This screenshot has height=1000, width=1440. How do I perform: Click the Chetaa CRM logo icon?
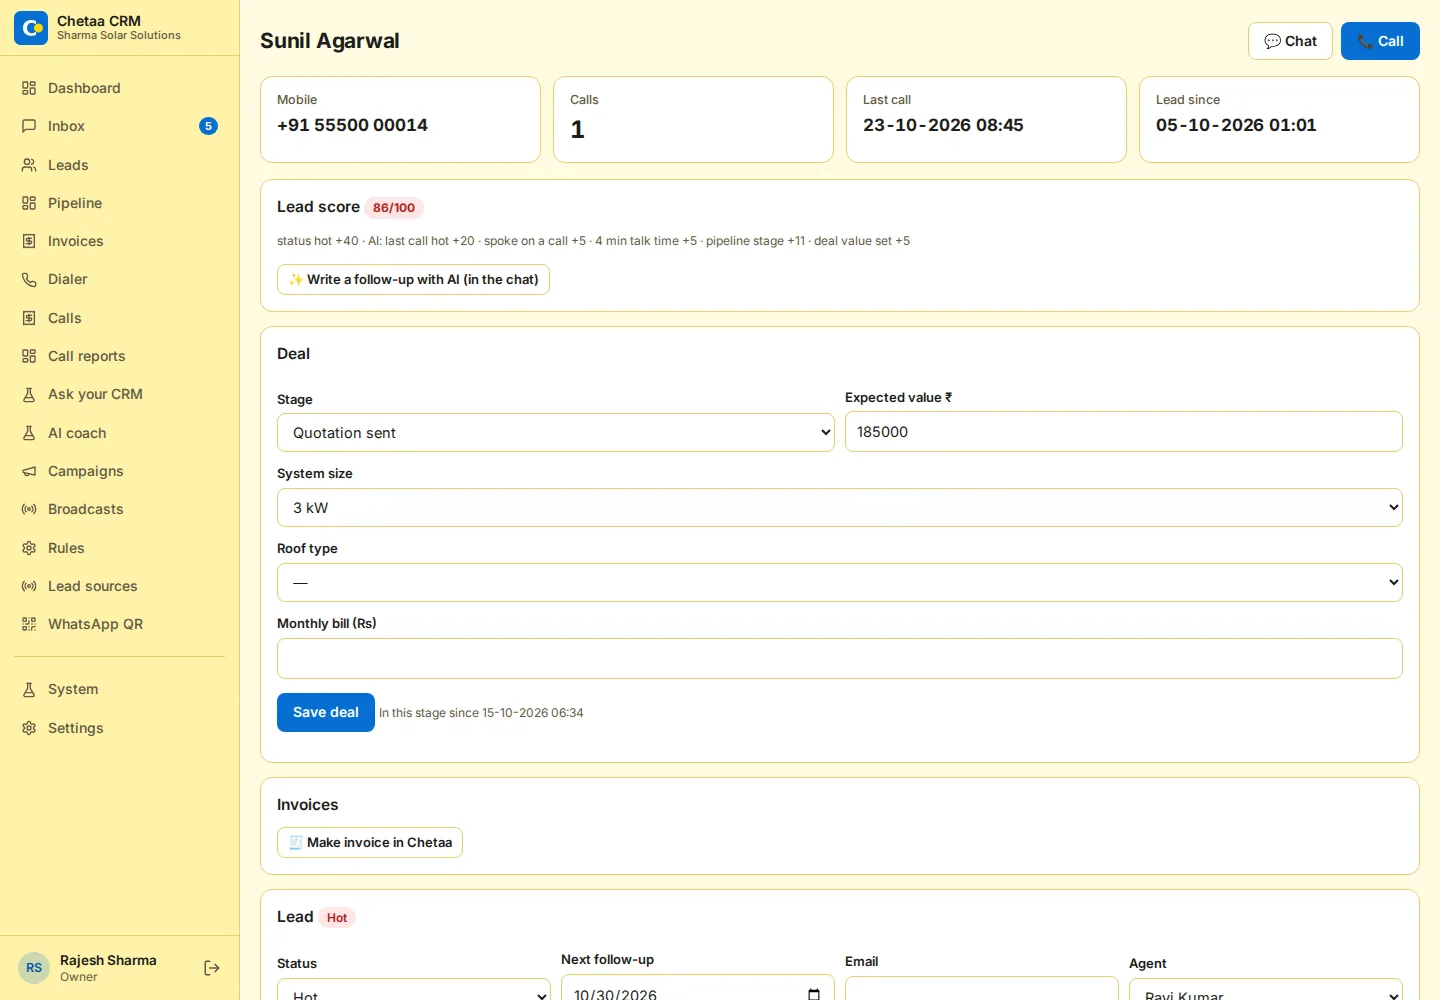coord(31,28)
